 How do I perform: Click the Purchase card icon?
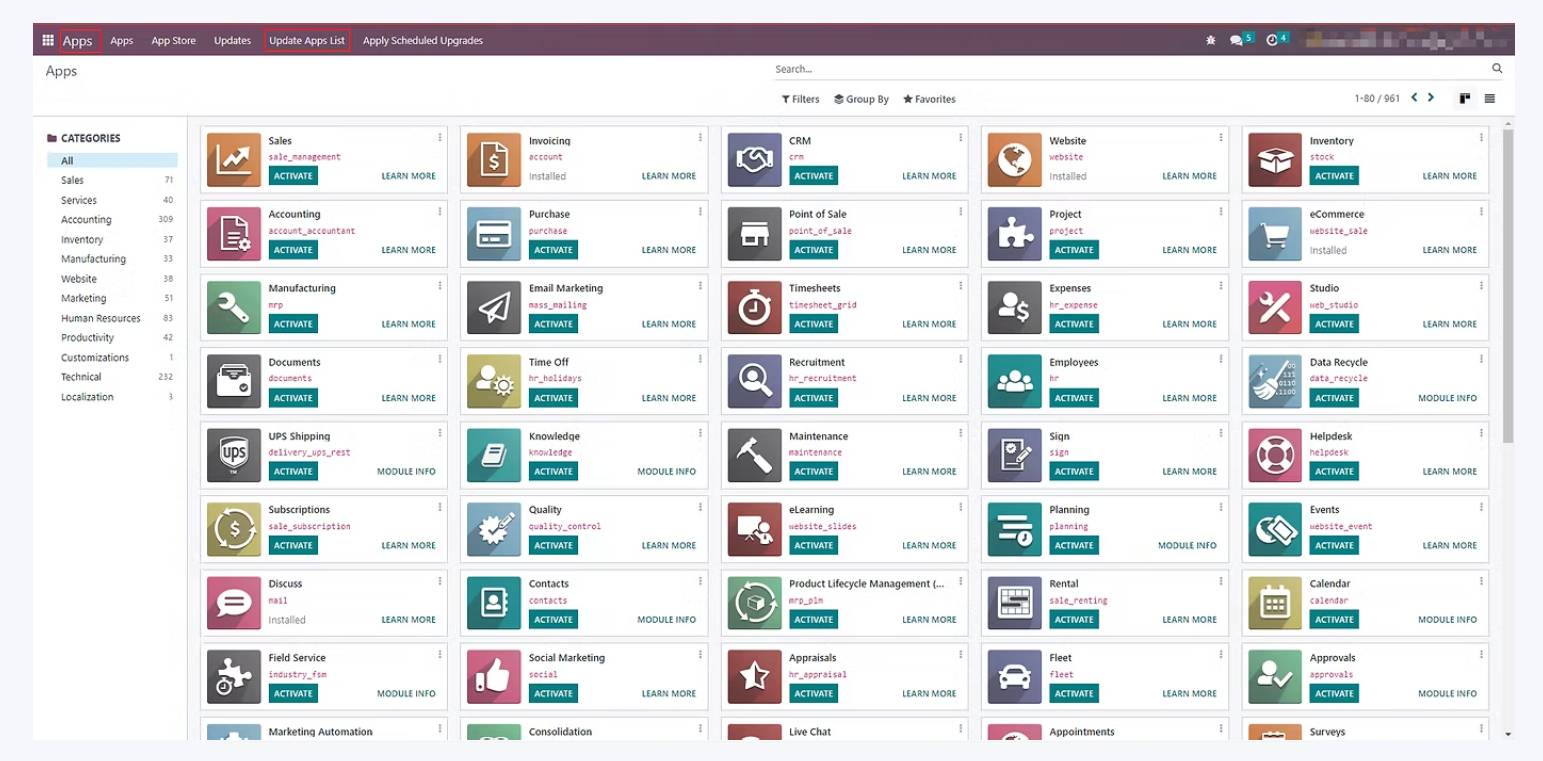point(494,234)
